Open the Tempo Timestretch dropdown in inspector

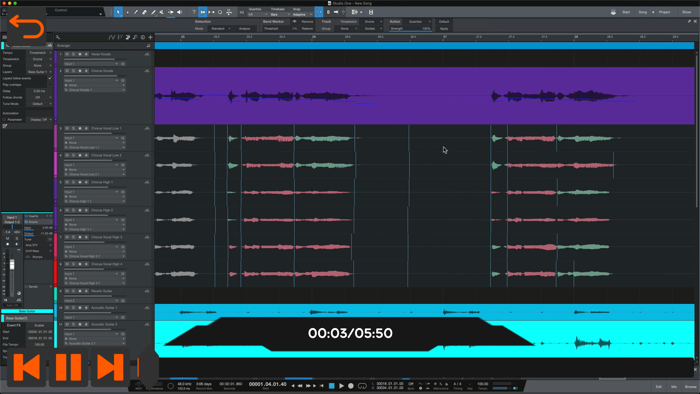[39, 53]
